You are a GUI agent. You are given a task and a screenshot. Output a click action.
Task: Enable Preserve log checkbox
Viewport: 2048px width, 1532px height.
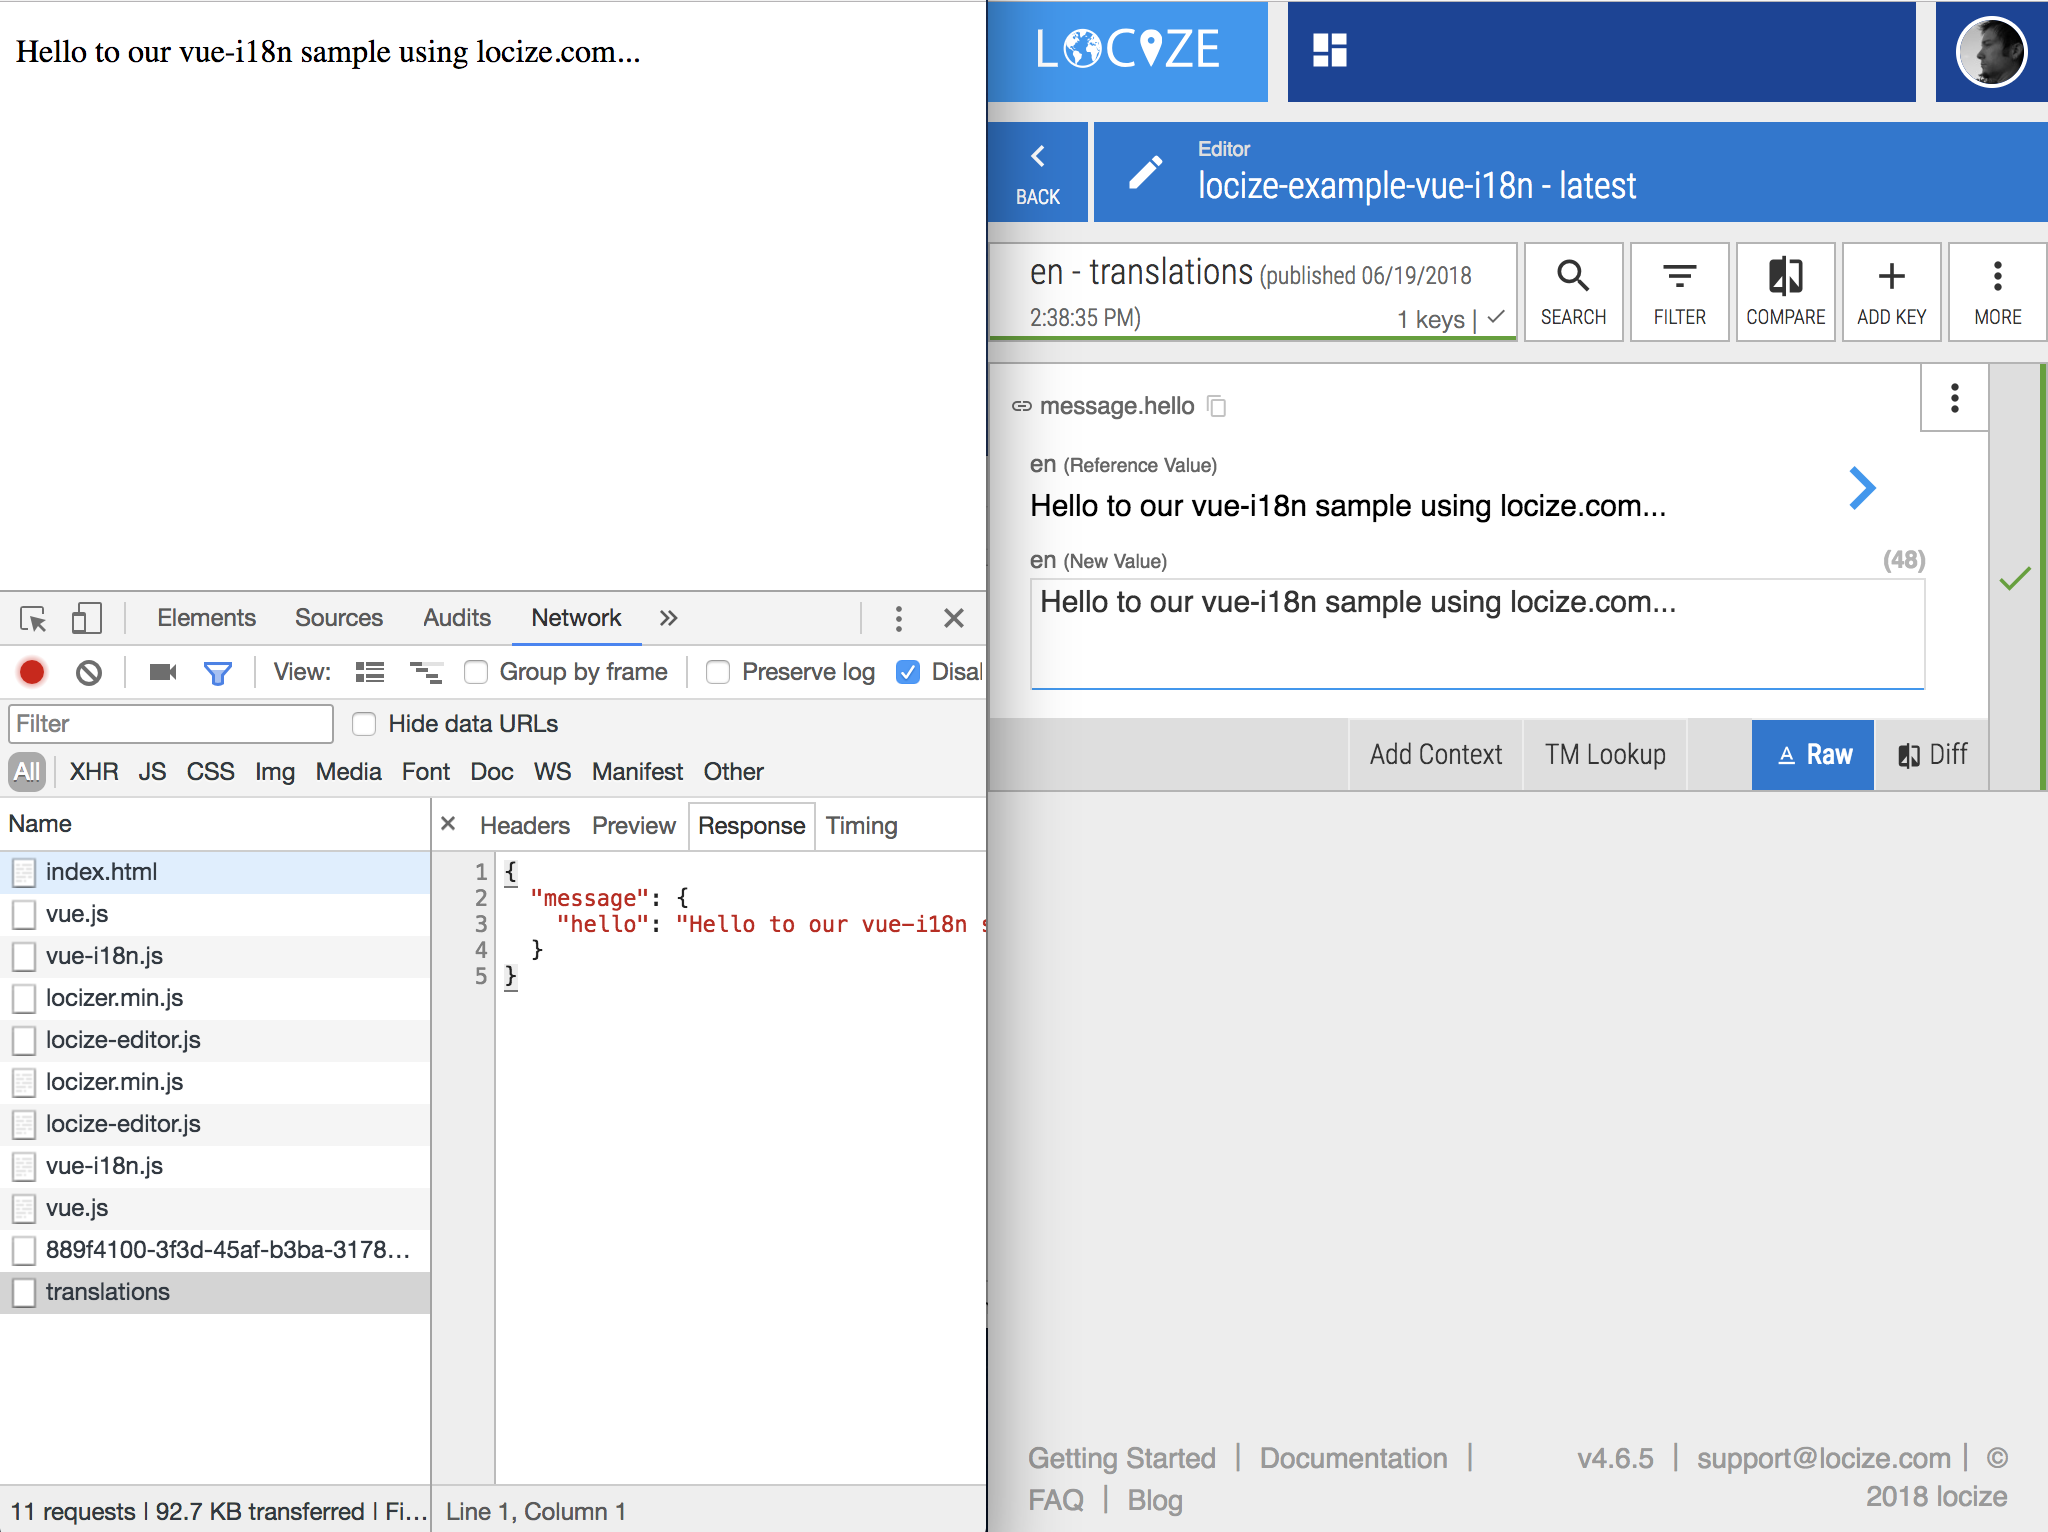pyautogui.click(x=718, y=672)
